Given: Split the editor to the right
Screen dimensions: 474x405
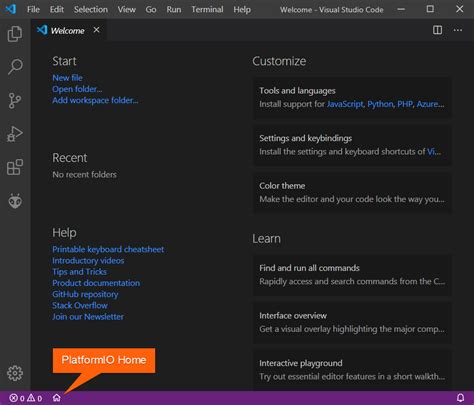Looking at the screenshot, I should tap(437, 30).
